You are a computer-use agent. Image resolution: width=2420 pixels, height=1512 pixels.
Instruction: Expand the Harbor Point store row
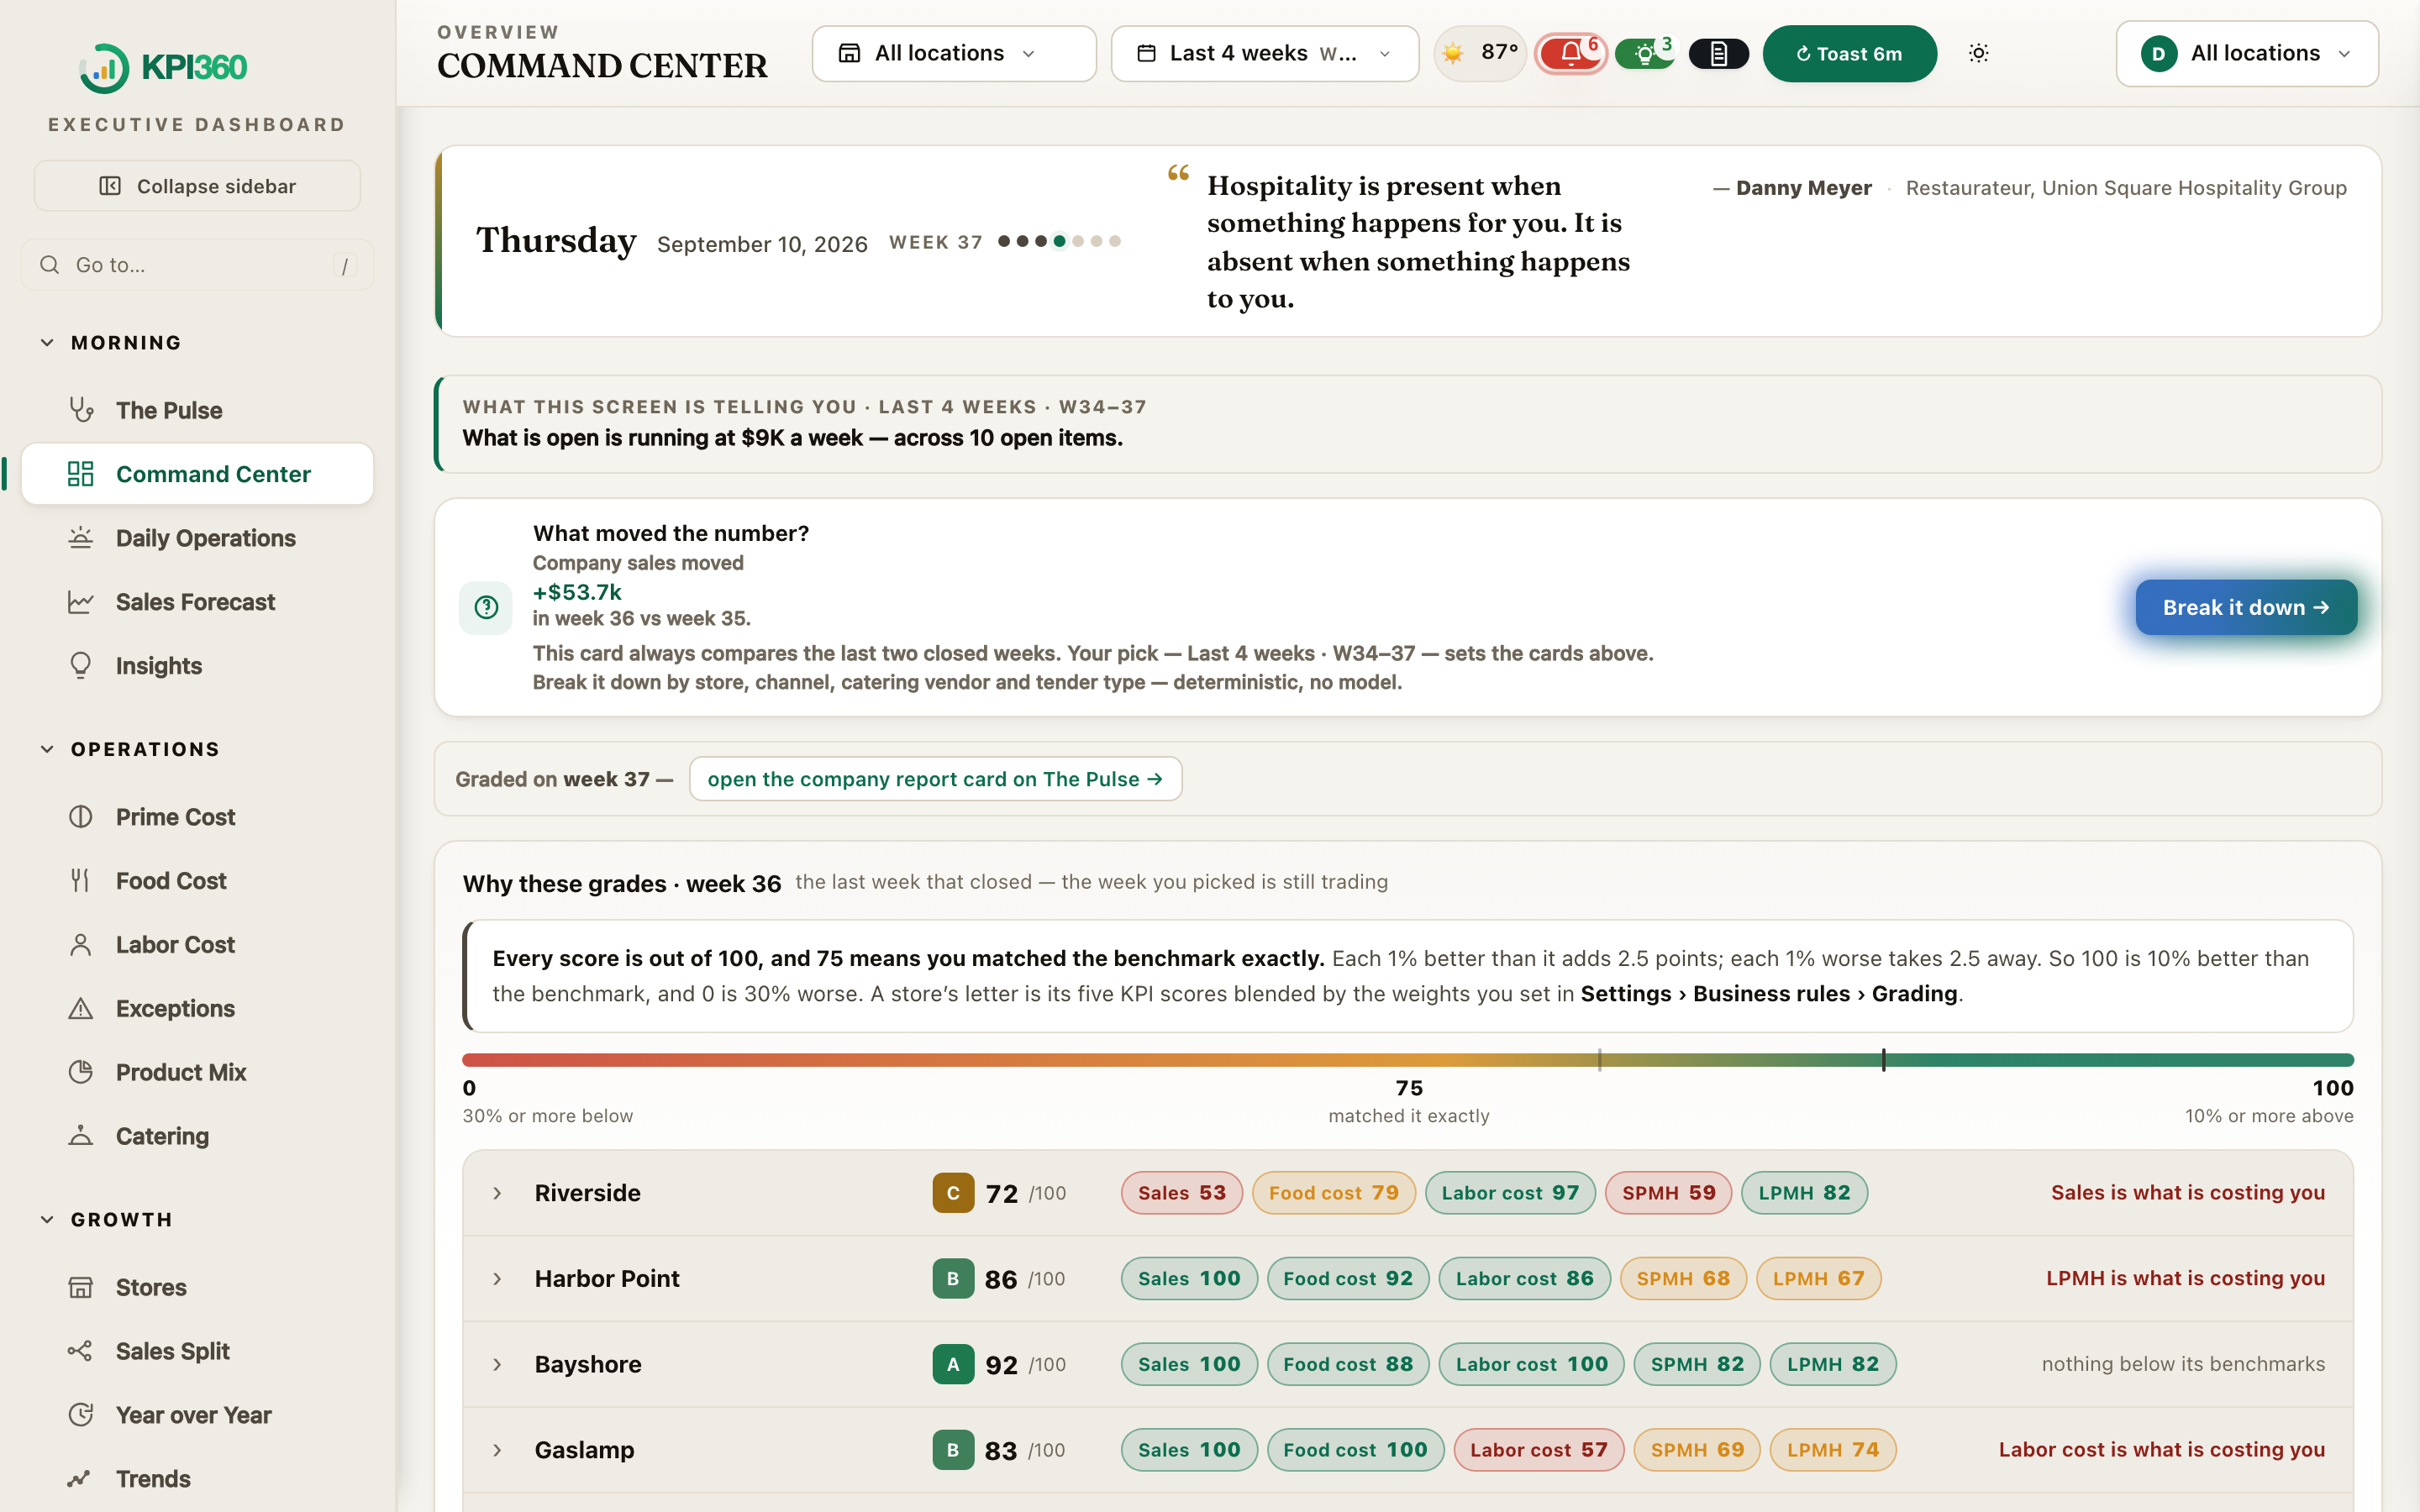[497, 1279]
